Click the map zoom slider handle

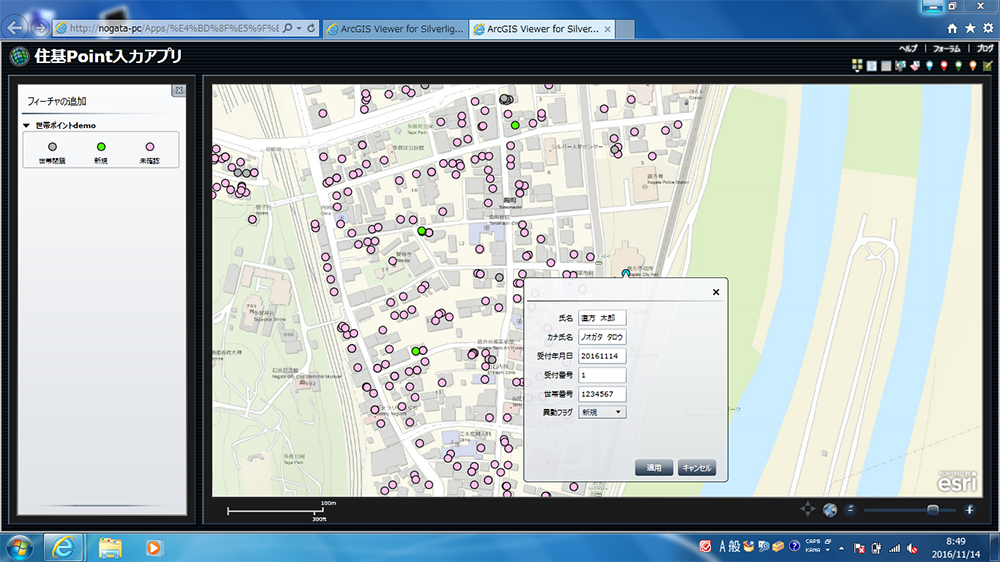(x=932, y=510)
